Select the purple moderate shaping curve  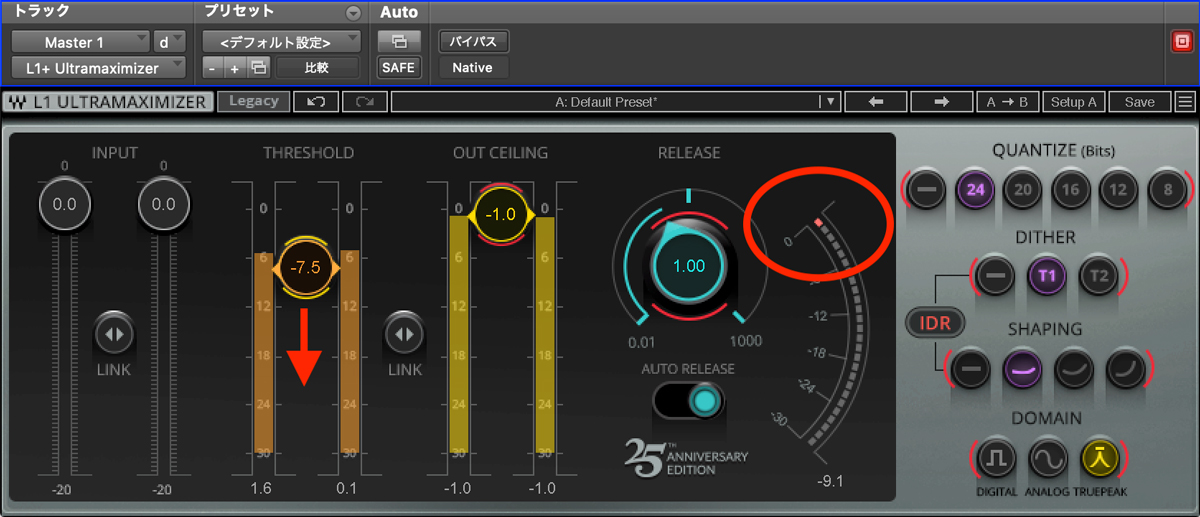tap(1022, 368)
